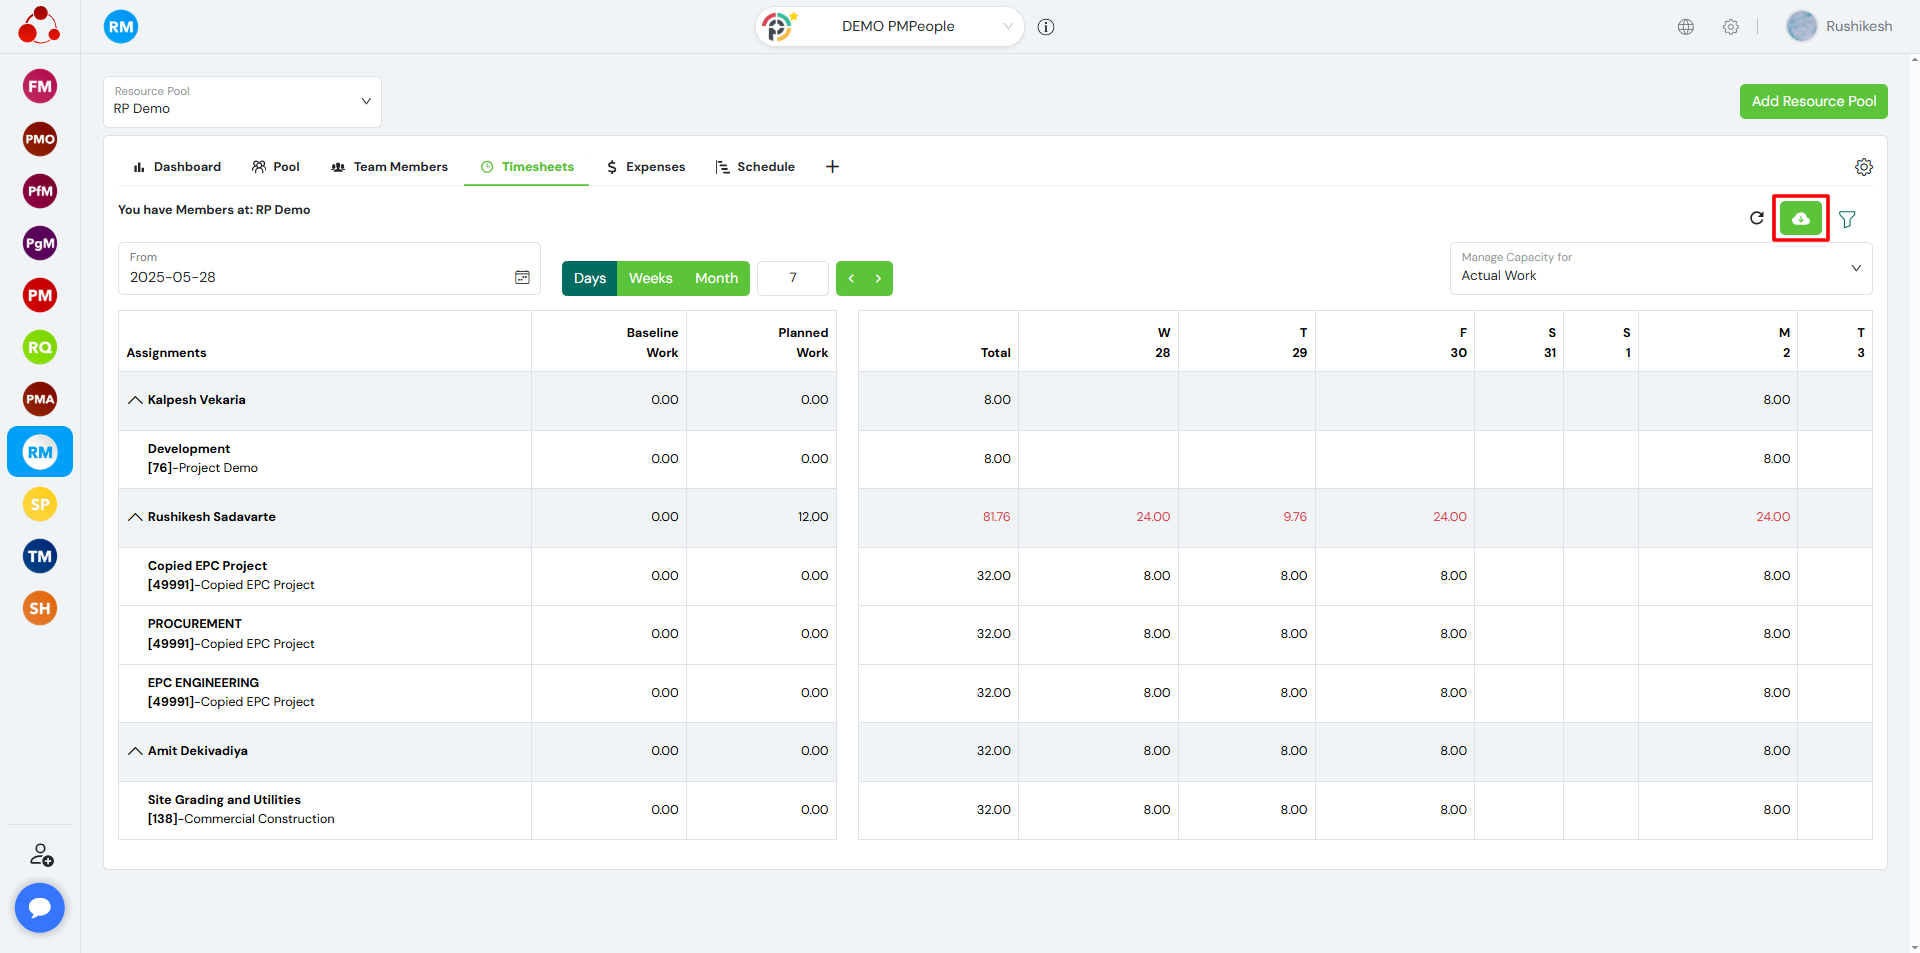
Task: Switch to the Expenses tab
Action: (646, 167)
